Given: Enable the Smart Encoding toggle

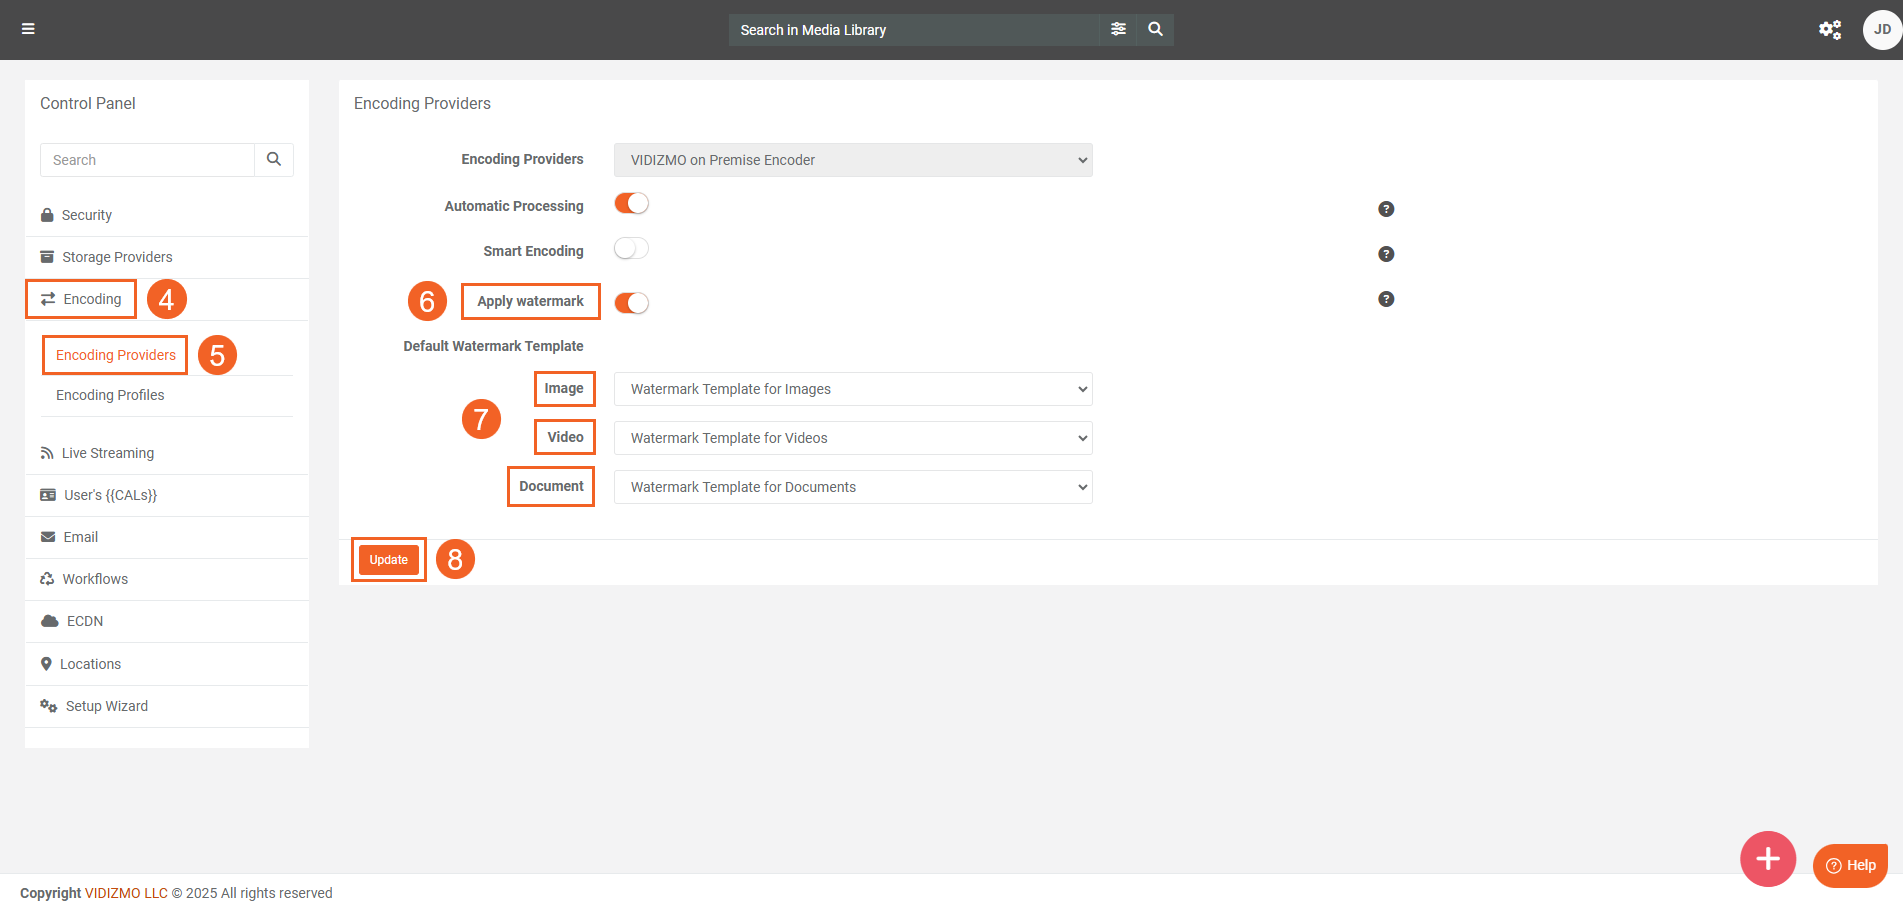Looking at the screenshot, I should point(631,249).
